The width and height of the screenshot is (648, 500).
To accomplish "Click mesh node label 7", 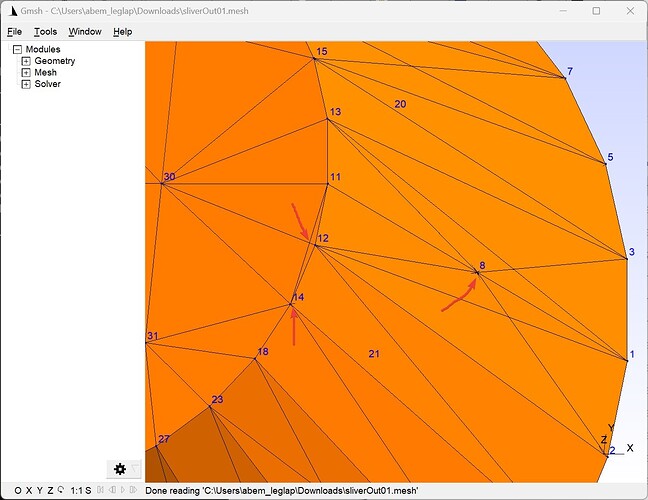I will pos(570,71).
